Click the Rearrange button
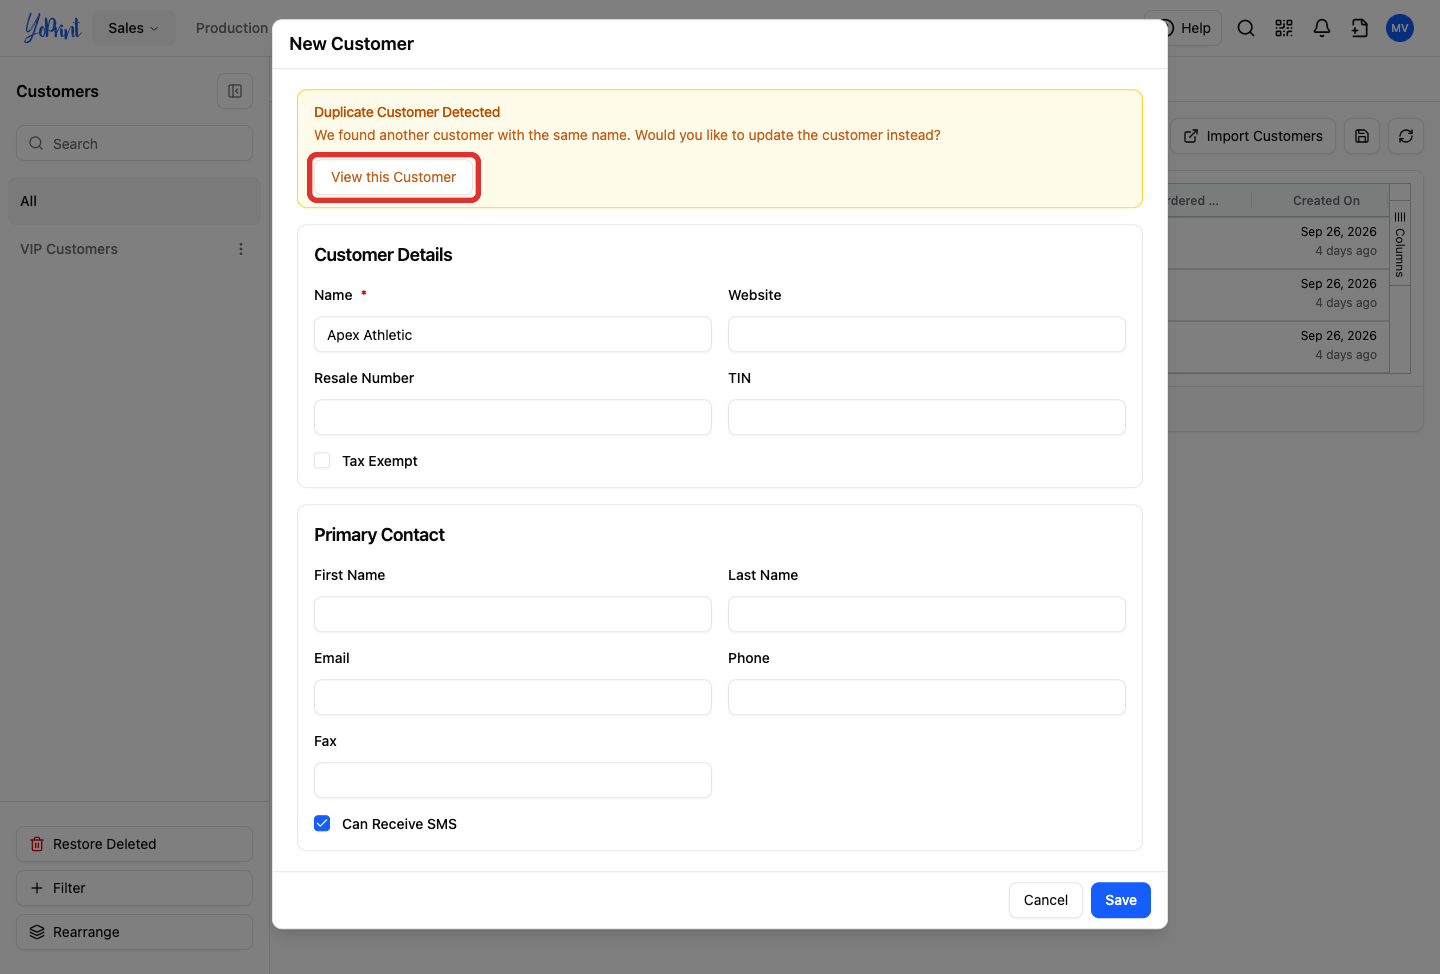This screenshot has width=1440, height=974. pos(134,932)
